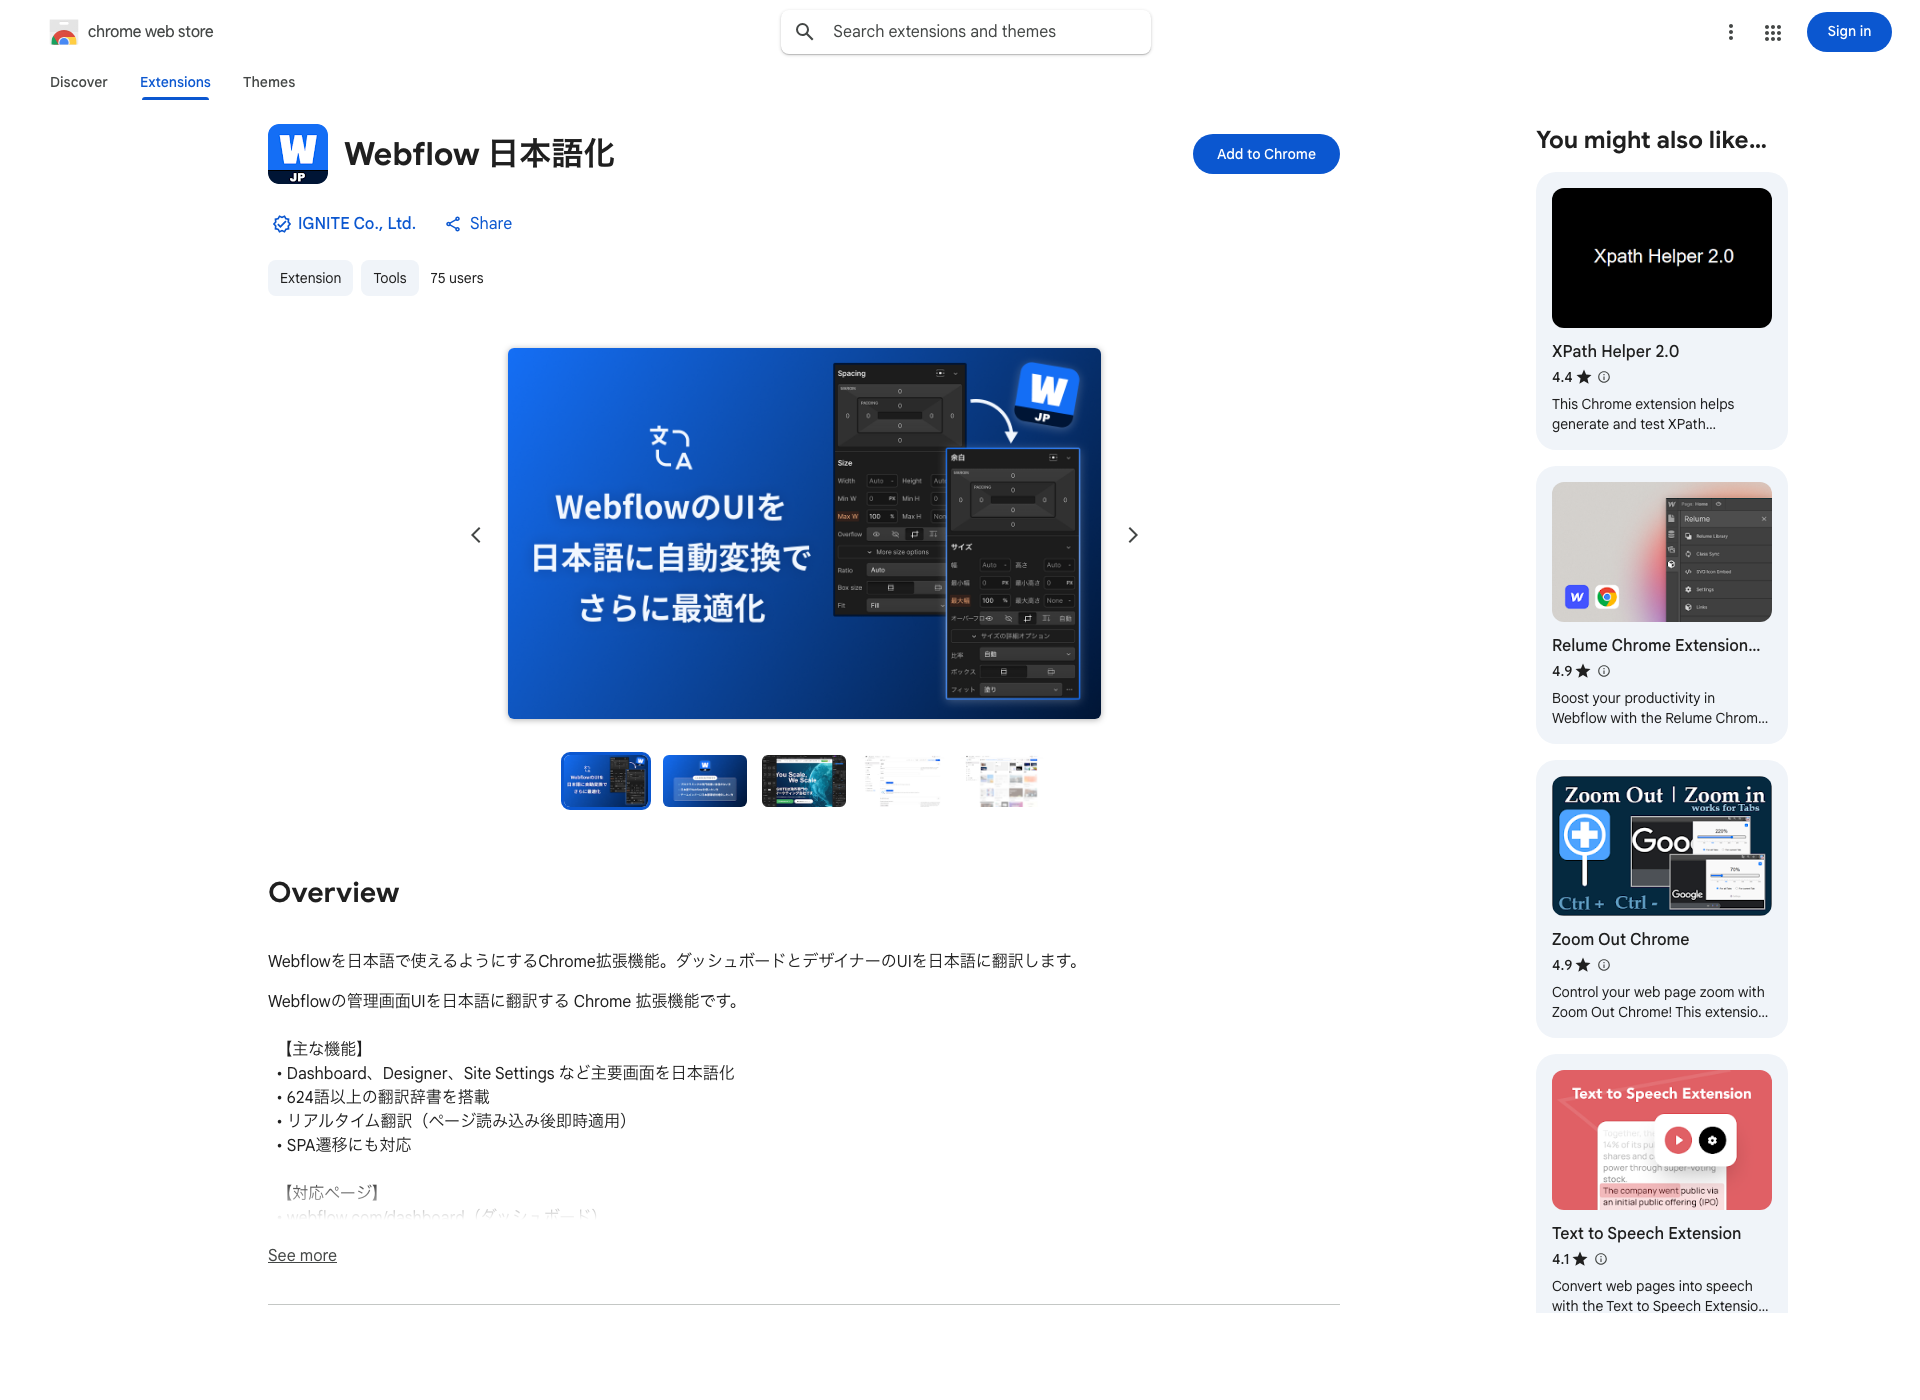Click the 【対応ページ】 heading line

point(331,1193)
